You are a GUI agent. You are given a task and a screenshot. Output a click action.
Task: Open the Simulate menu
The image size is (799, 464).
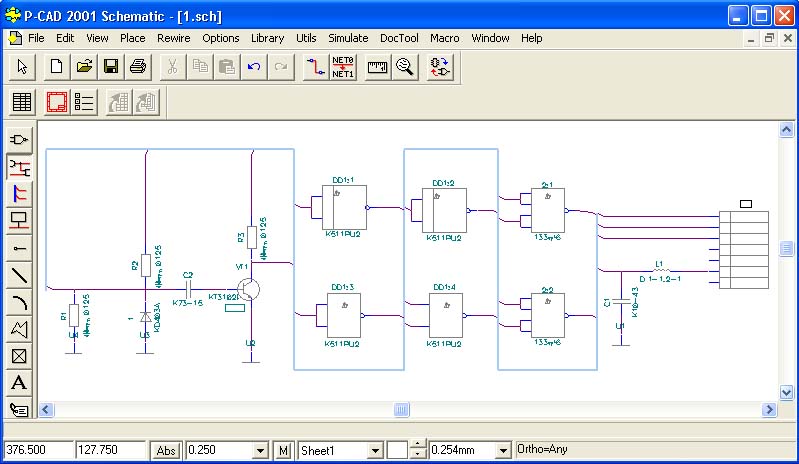348,38
